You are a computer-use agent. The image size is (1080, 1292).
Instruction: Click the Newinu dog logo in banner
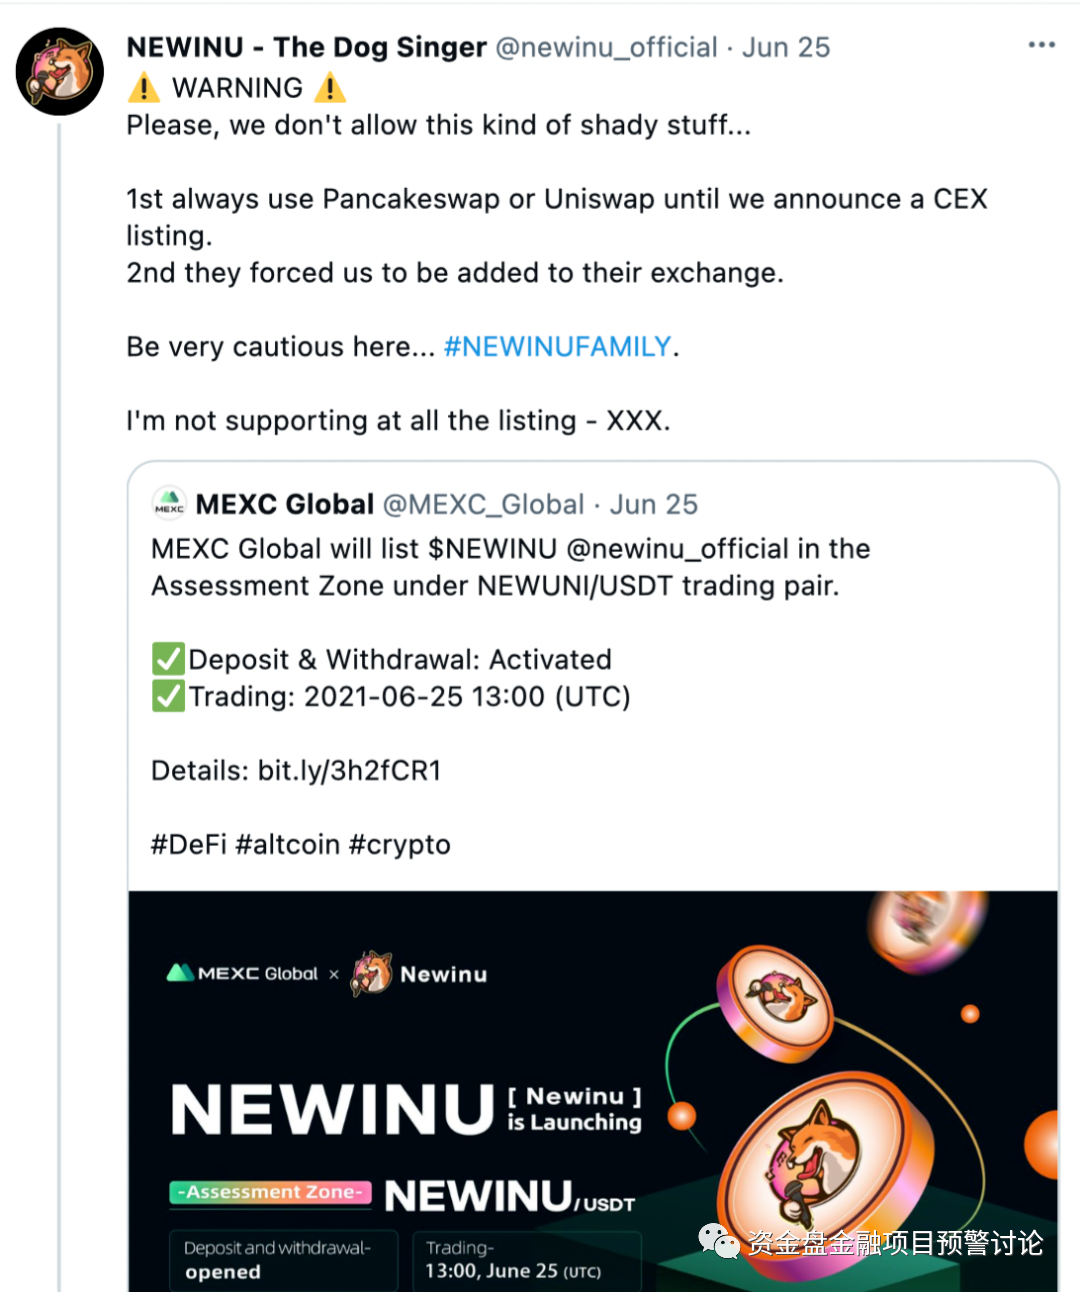pyautogui.click(x=372, y=973)
